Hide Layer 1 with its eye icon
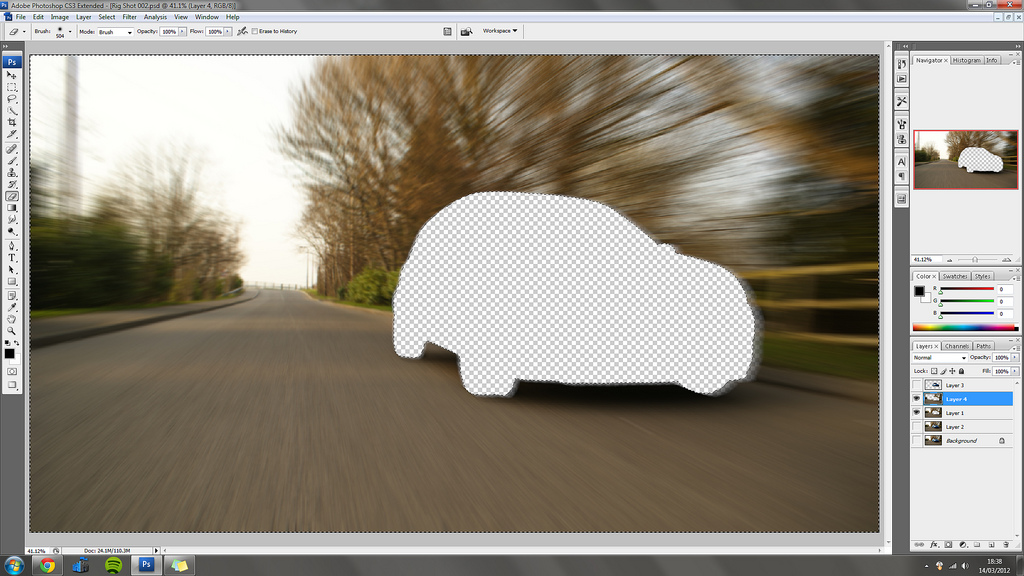The width and height of the screenshot is (1024, 576). click(917, 413)
